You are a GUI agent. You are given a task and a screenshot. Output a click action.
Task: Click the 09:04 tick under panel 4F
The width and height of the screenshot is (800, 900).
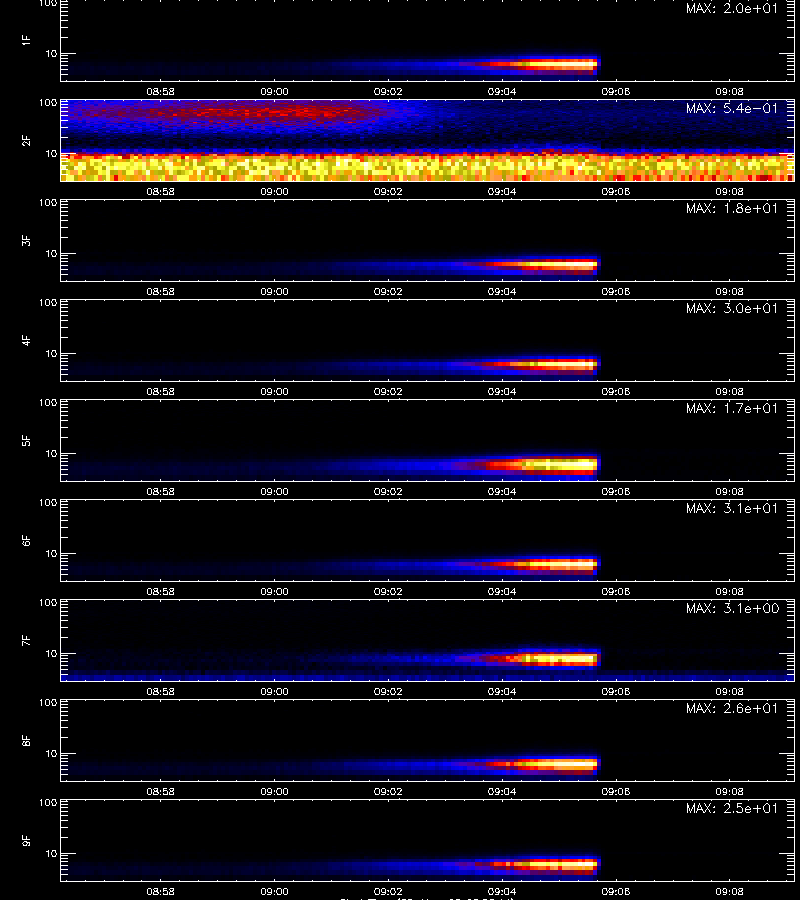coord(502,391)
